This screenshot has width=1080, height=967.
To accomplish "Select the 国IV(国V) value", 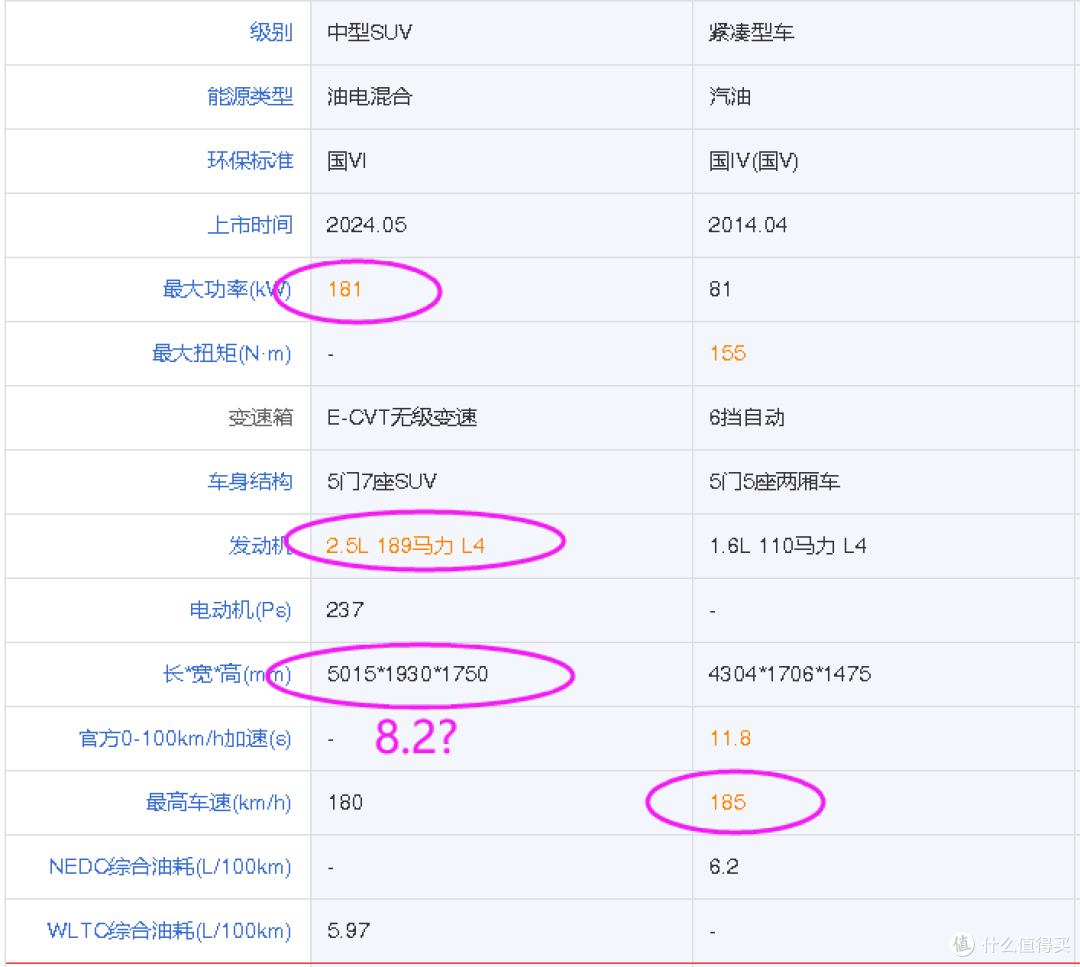I will pyautogui.click(x=754, y=160).
